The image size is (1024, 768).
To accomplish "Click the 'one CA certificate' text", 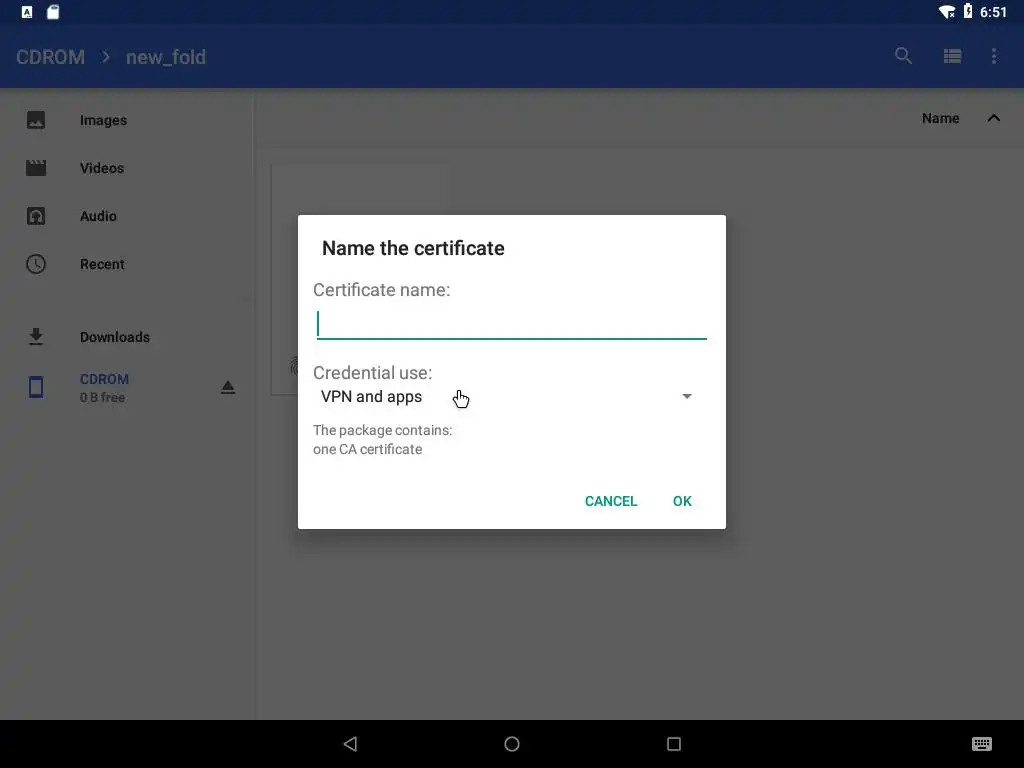I will (368, 449).
